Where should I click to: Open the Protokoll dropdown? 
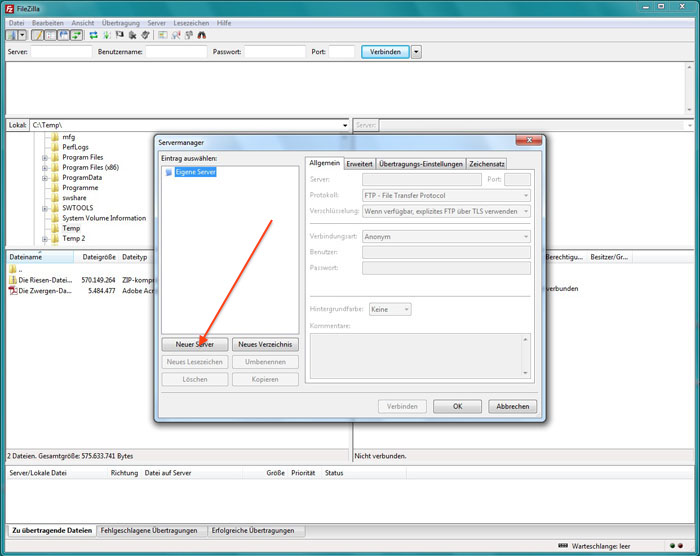coord(446,196)
